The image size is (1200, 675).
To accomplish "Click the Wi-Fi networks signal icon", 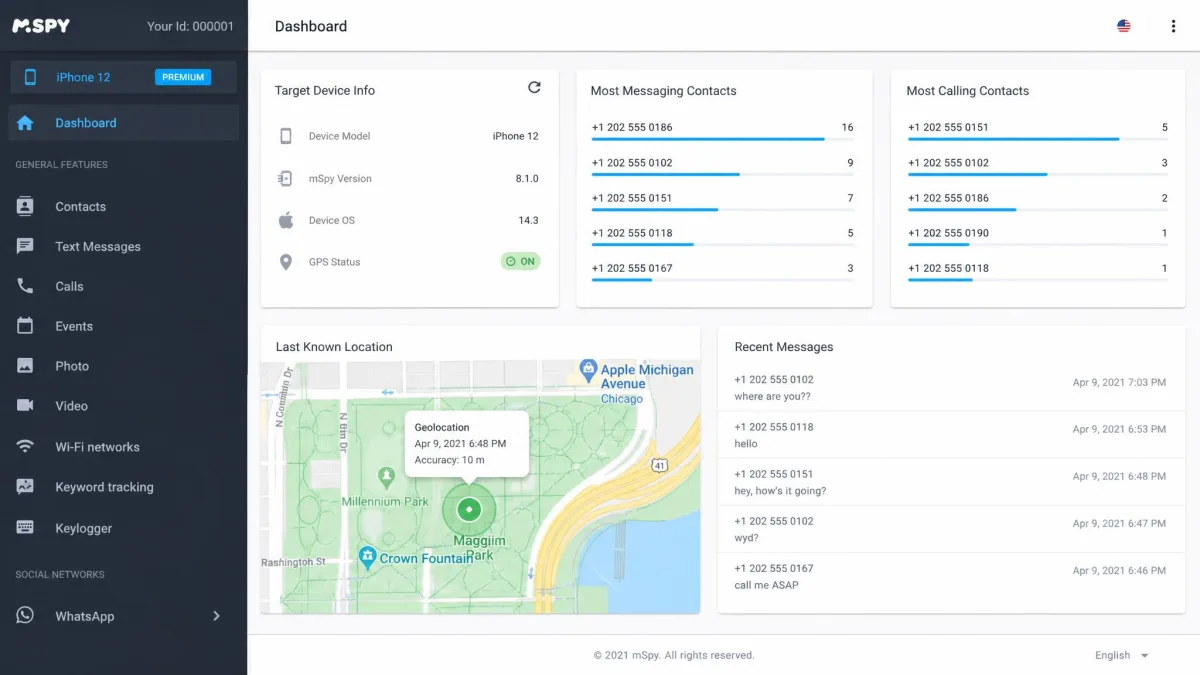I will point(25,447).
